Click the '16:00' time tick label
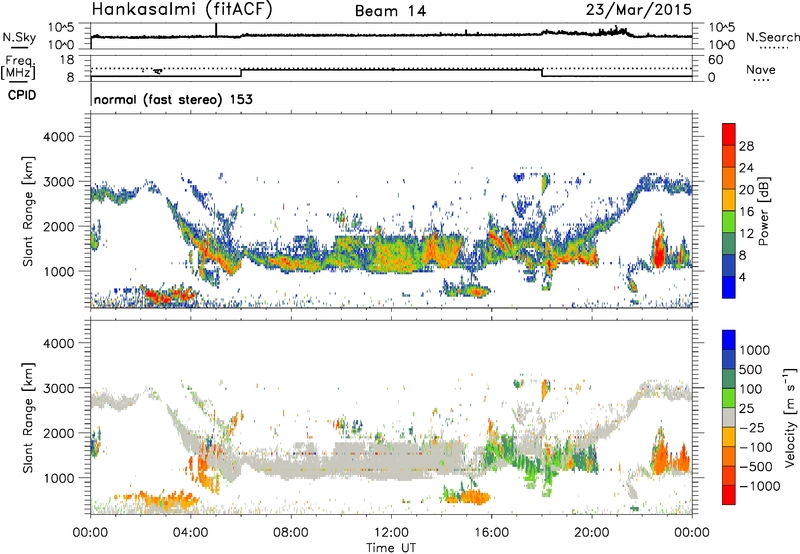 (x=491, y=533)
